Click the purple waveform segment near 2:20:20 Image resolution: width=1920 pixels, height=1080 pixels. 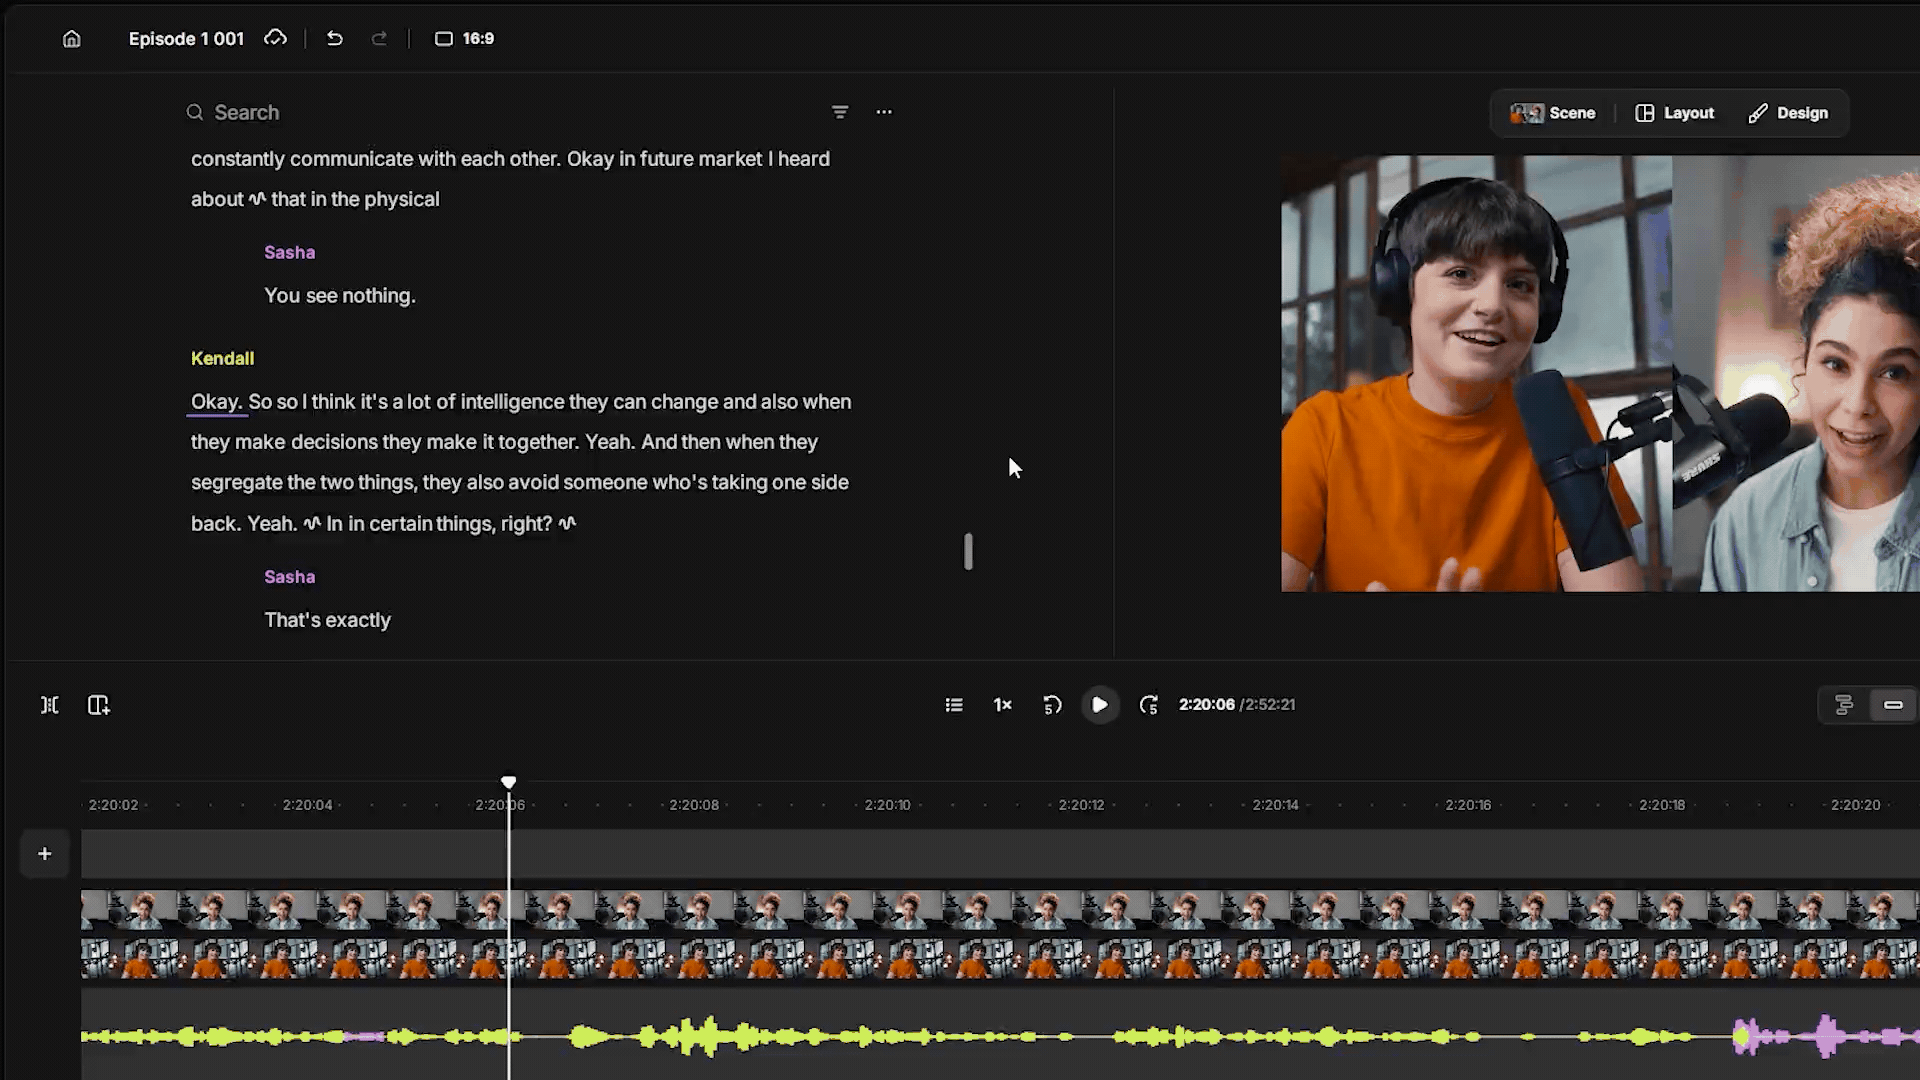coord(1826,1037)
